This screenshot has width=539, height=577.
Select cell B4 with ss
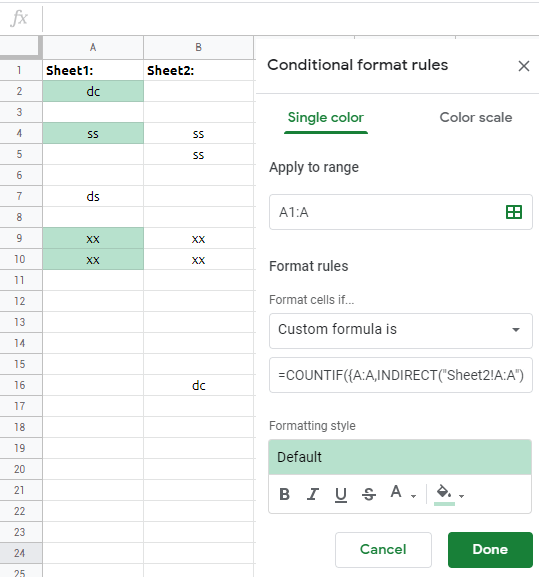[198, 133]
